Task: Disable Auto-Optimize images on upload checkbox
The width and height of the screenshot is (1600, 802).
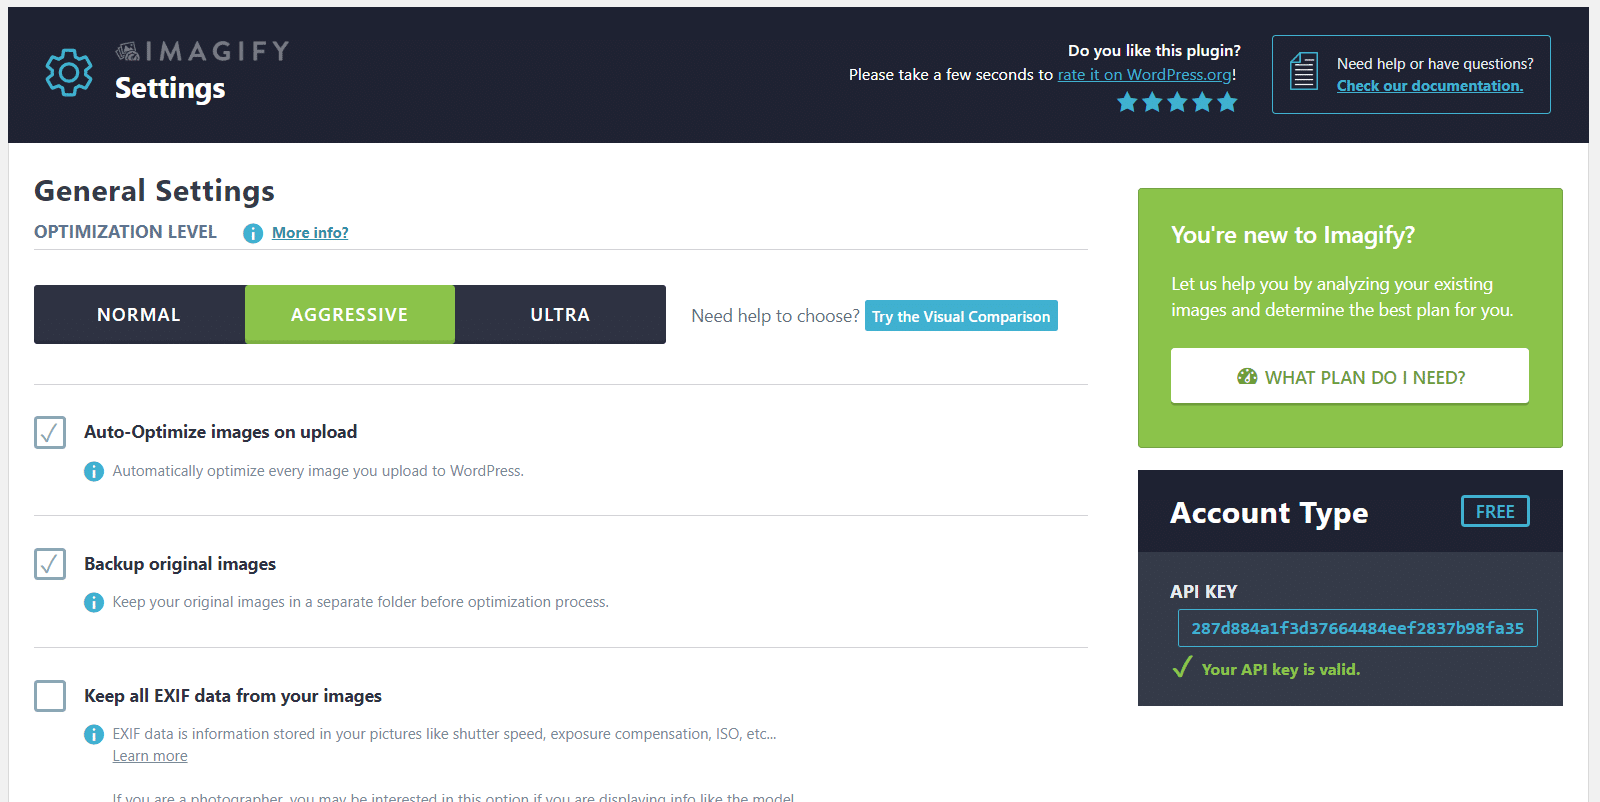Action: (x=50, y=433)
